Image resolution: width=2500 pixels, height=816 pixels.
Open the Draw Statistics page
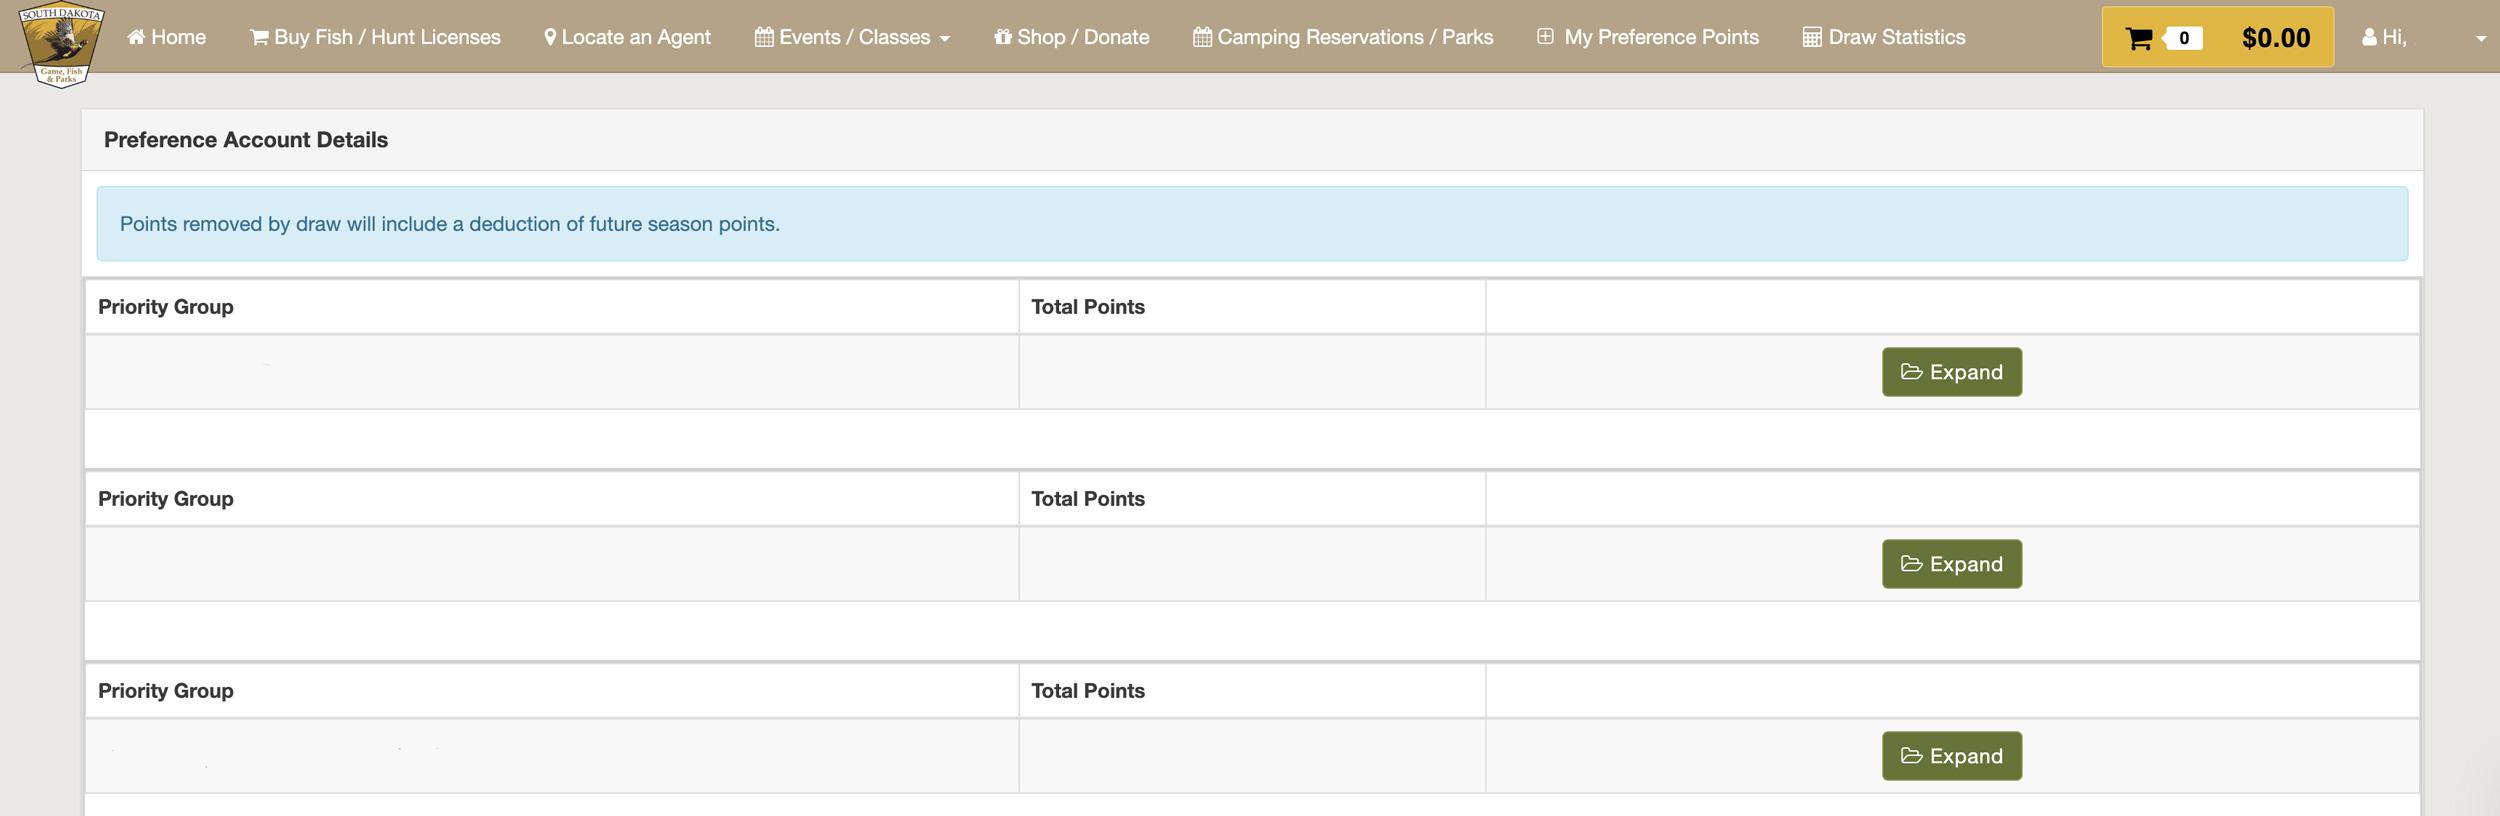pyautogui.click(x=1896, y=38)
